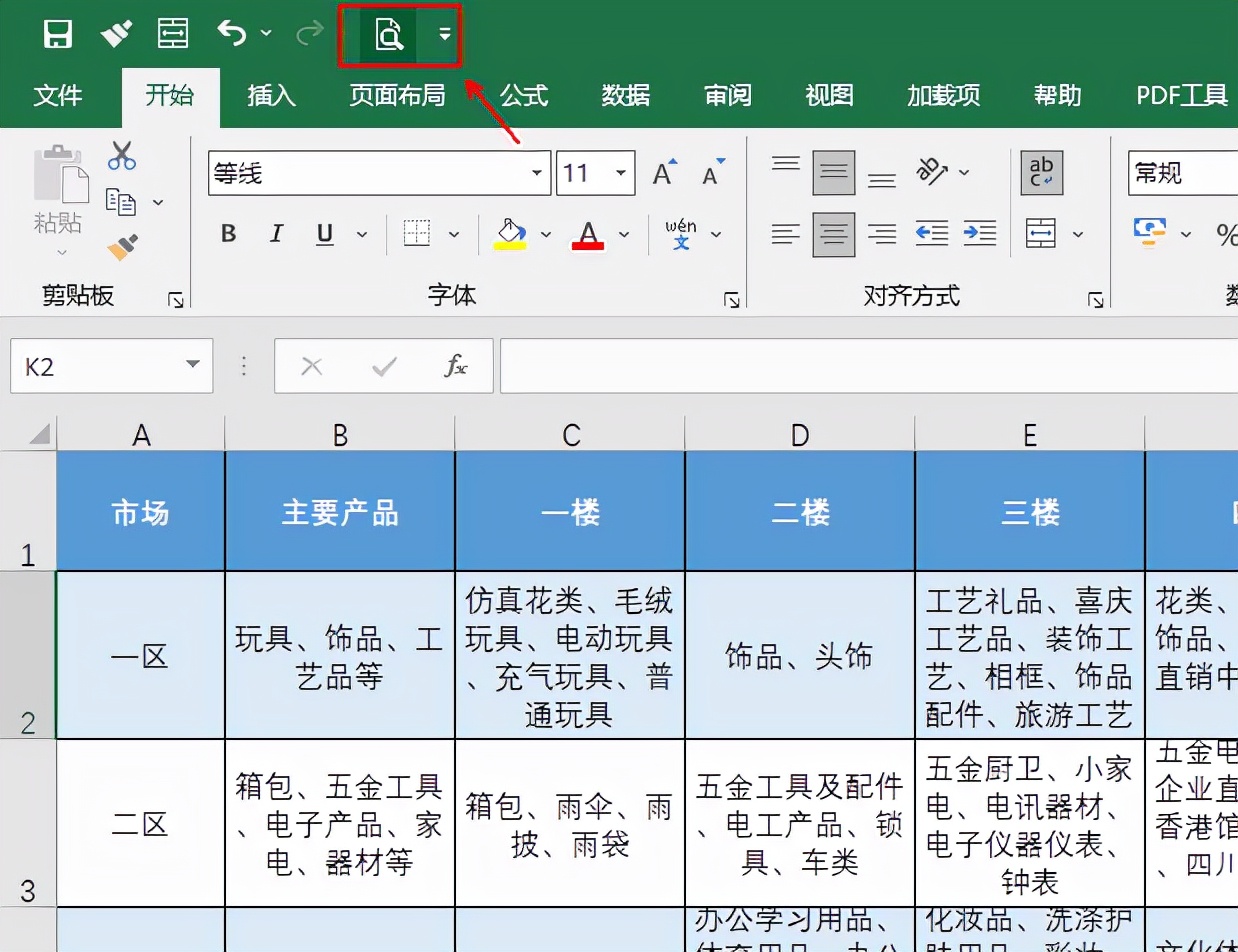Switch to the 数据 tab
1238x952 pixels.
click(x=626, y=96)
